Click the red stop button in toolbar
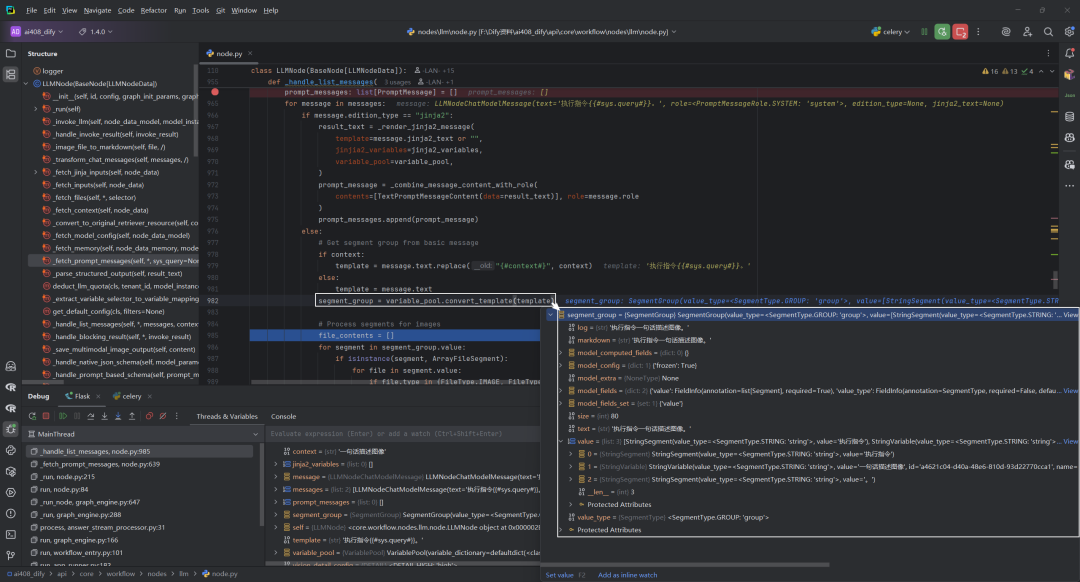Image resolution: width=1080 pixels, height=582 pixels. tap(960, 32)
